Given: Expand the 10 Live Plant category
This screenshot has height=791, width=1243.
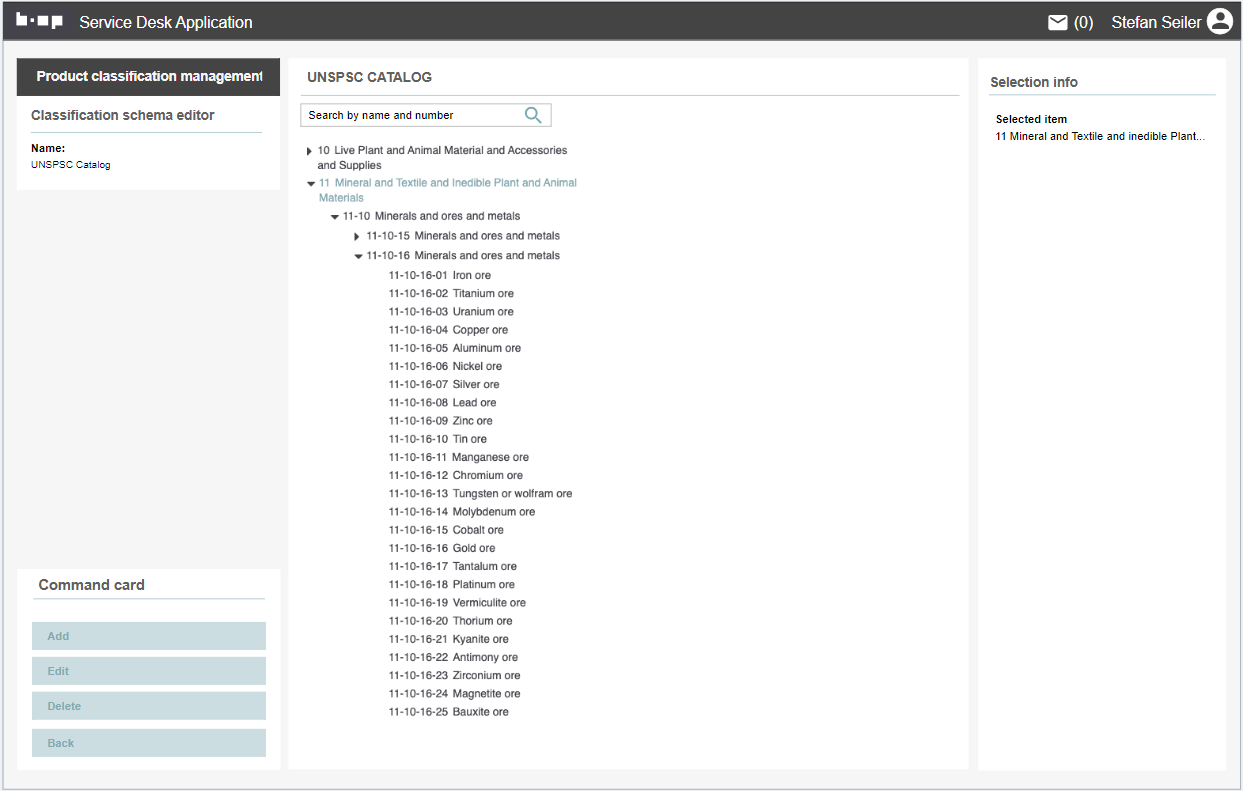Looking at the screenshot, I should click(x=309, y=151).
